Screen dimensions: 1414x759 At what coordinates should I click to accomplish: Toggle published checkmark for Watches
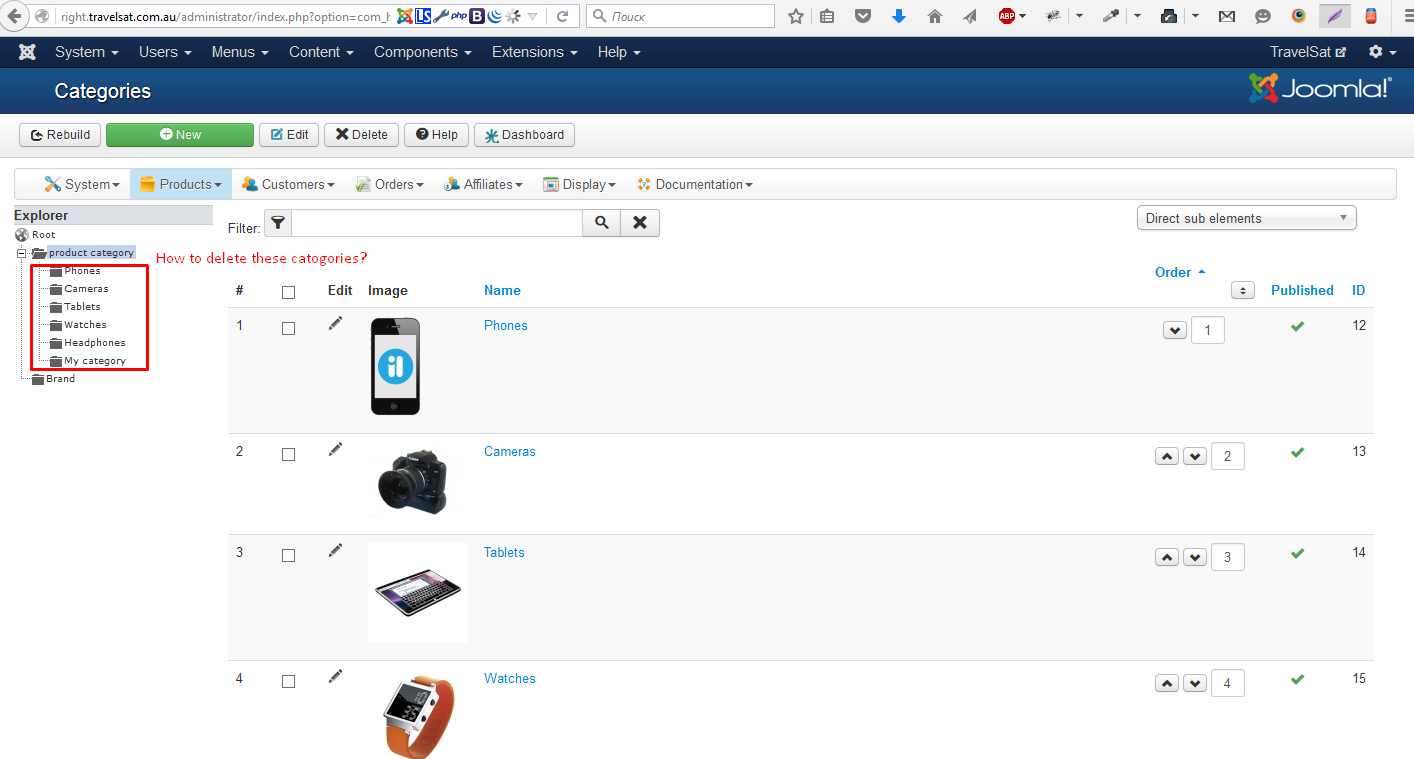point(1297,679)
